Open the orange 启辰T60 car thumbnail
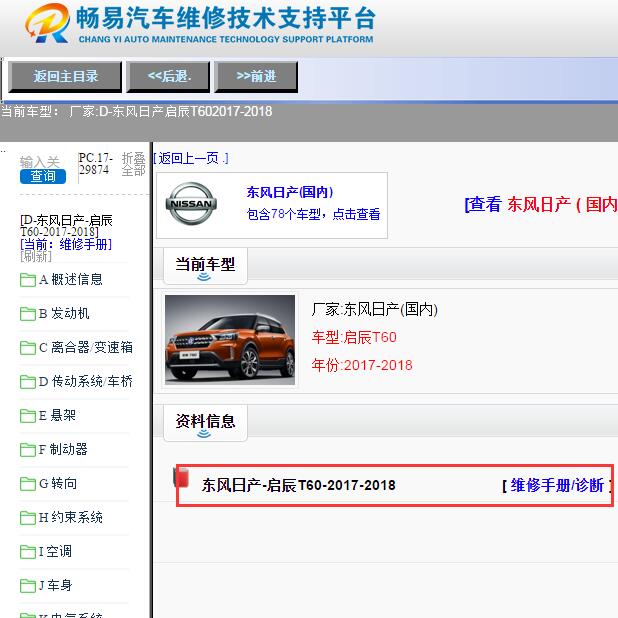The width and height of the screenshot is (618, 618). [230, 340]
